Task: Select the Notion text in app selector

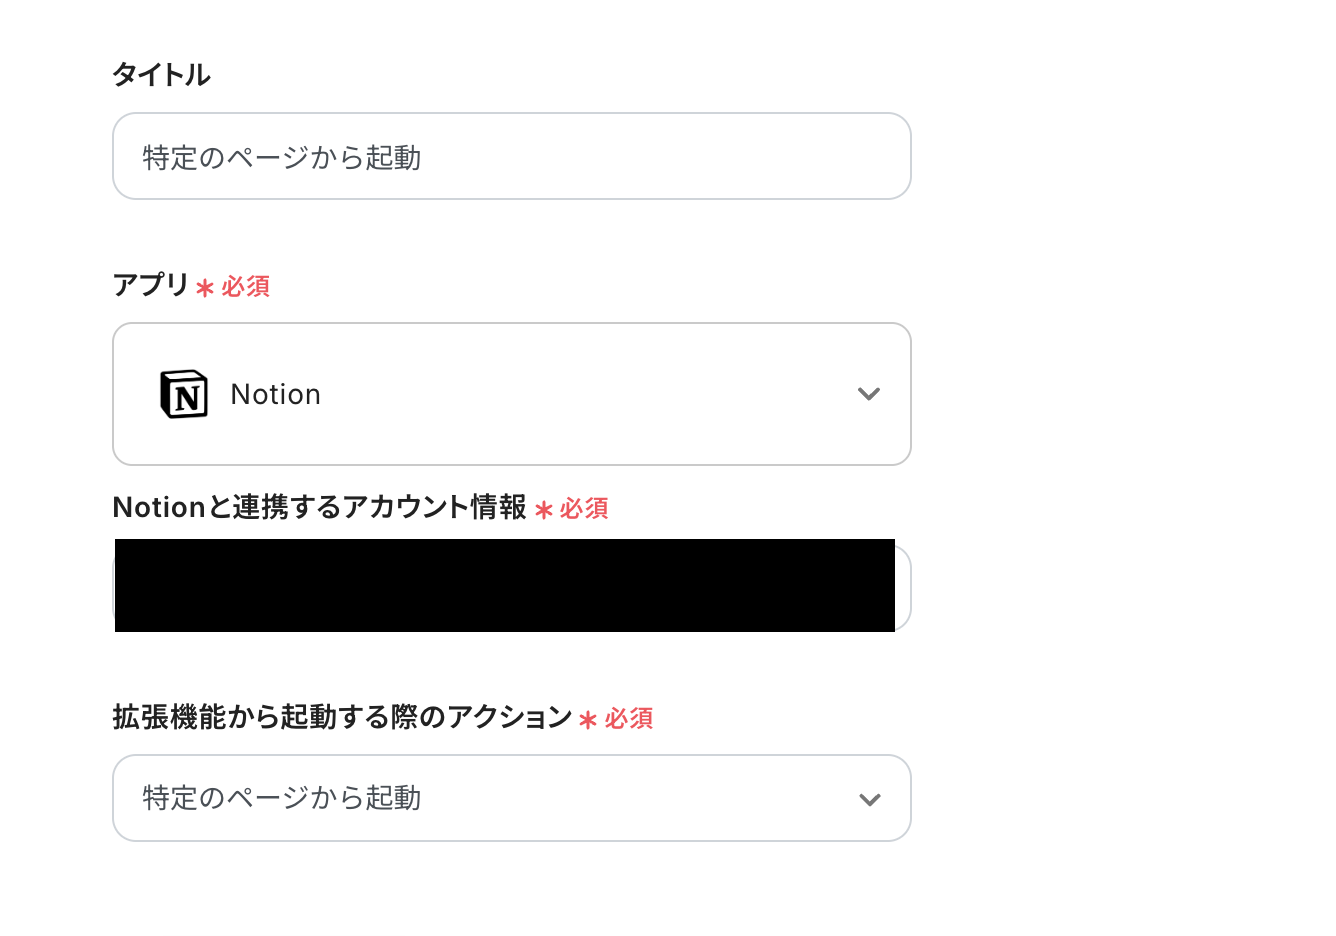Action: click(x=276, y=395)
